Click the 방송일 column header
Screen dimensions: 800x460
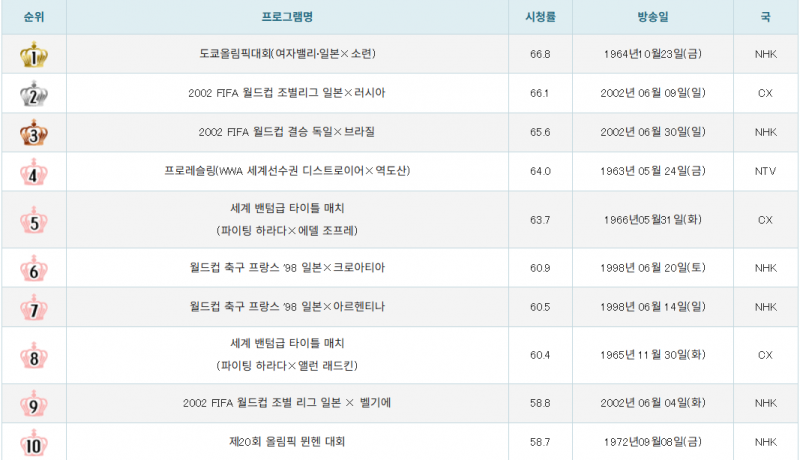[653, 17]
